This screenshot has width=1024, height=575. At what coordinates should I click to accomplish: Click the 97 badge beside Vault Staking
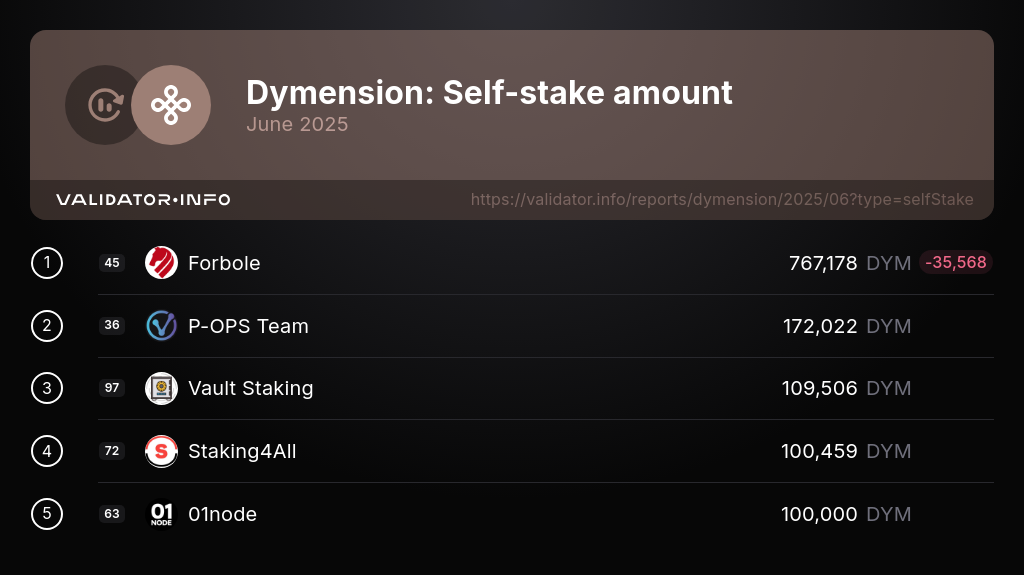pyautogui.click(x=112, y=388)
